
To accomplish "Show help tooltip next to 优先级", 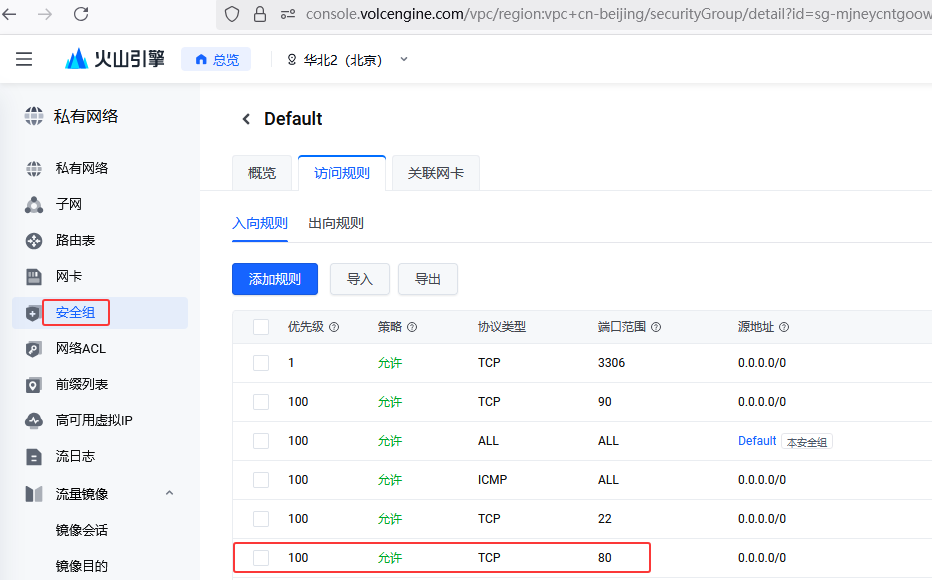I will 334,327.
